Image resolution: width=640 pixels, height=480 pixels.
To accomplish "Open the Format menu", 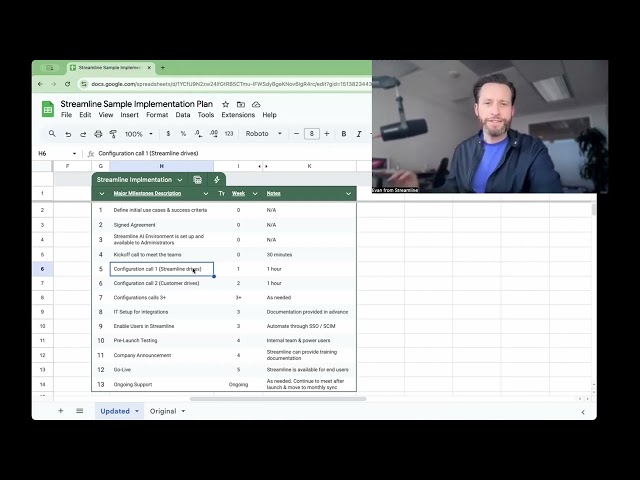I will (157, 115).
